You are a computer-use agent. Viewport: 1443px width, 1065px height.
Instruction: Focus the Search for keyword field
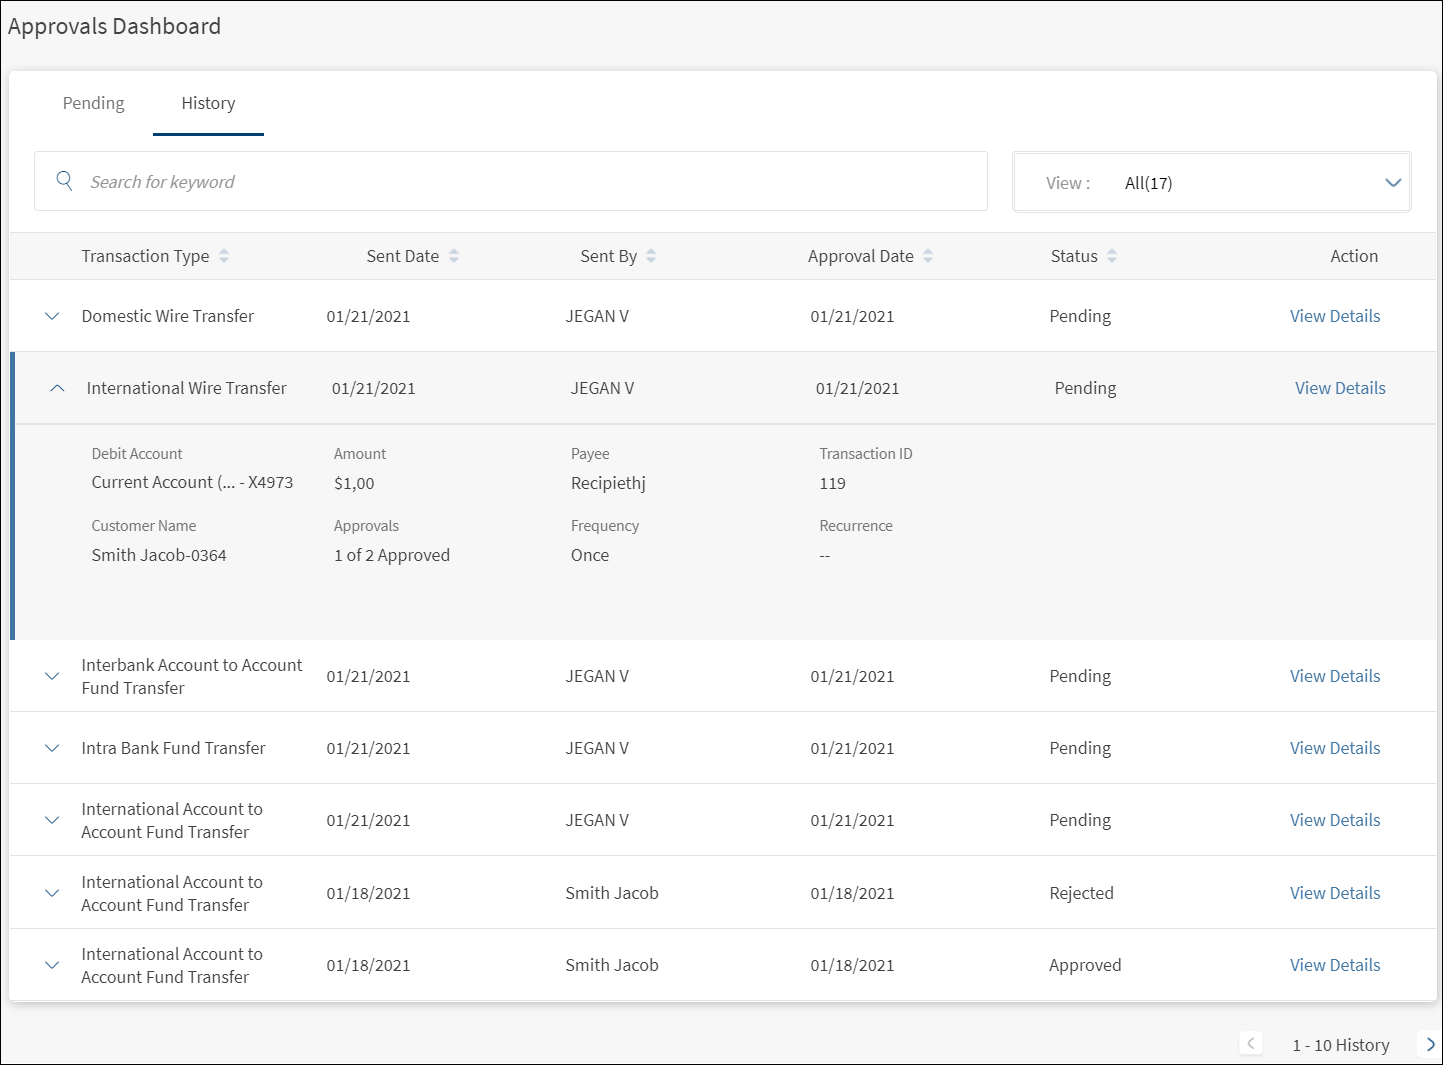(x=511, y=181)
